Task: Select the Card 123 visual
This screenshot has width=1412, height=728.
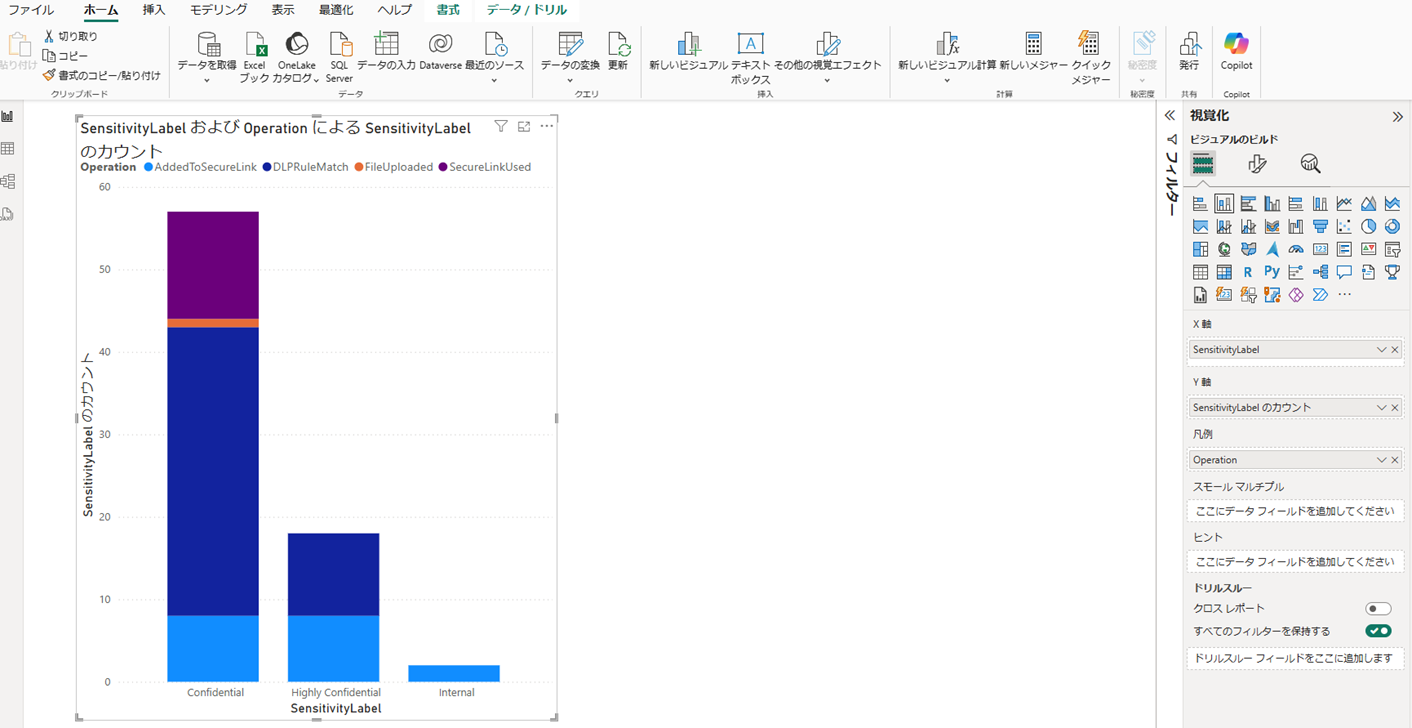Action: pyautogui.click(x=1320, y=249)
